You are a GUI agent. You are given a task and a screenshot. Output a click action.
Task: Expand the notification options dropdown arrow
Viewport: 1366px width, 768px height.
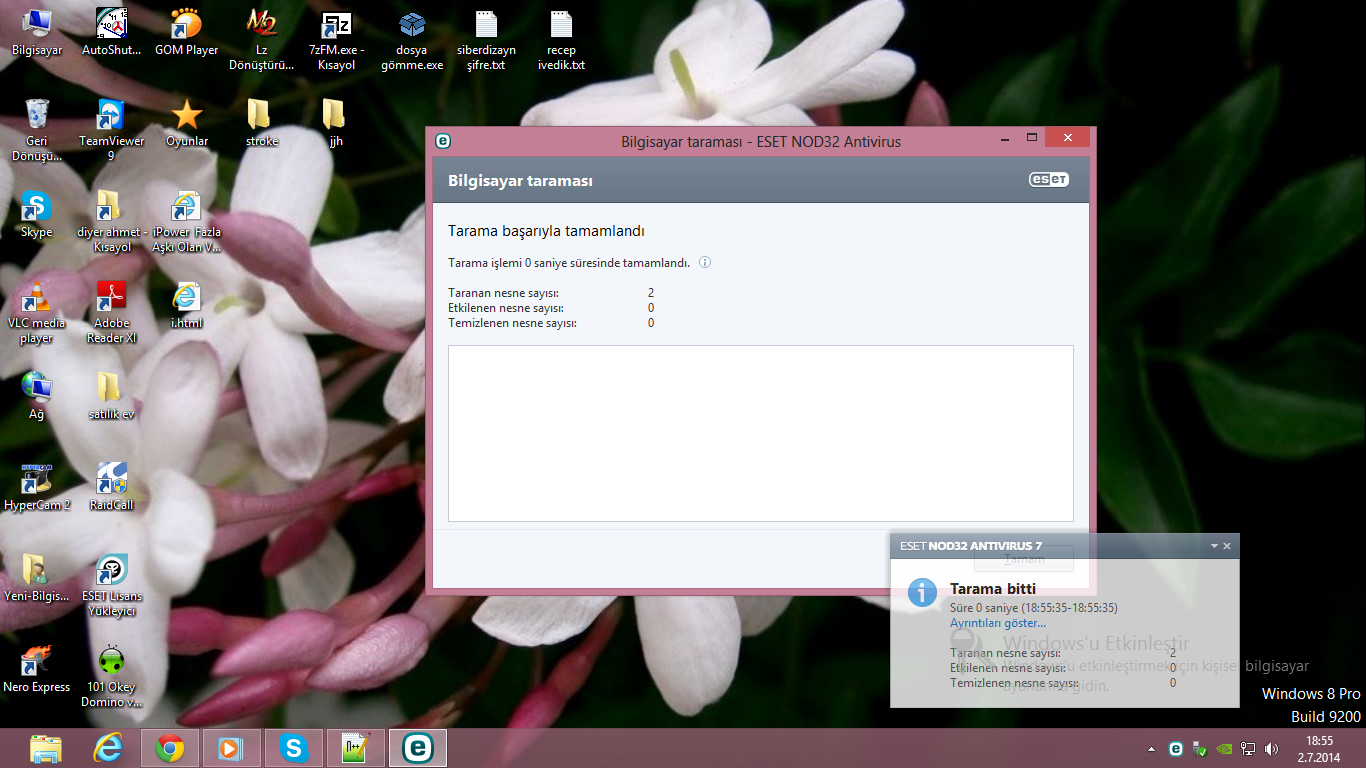[x=1214, y=546]
